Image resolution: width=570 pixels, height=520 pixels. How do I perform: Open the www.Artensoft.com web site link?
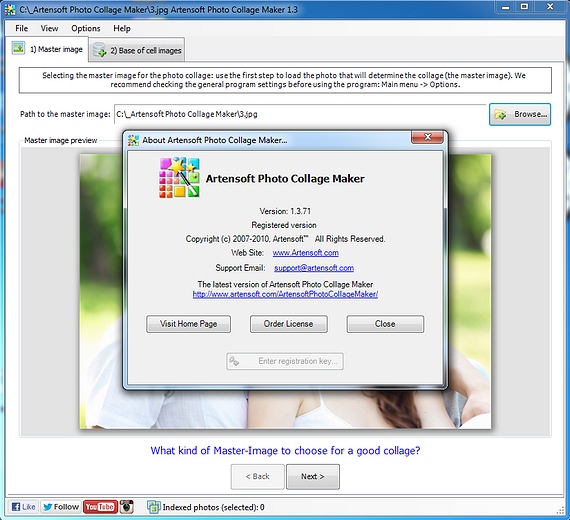(x=306, y=253)
